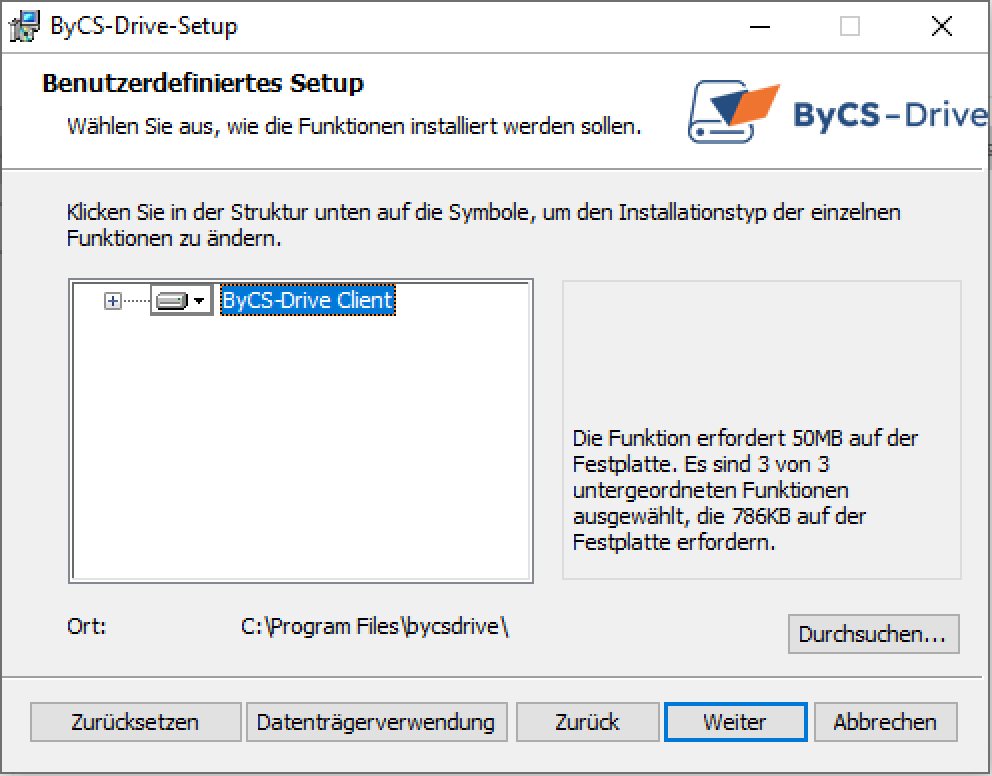Continue with the Weiter button
This screenshot has height=776, width=992.
(x=735, y=722)
